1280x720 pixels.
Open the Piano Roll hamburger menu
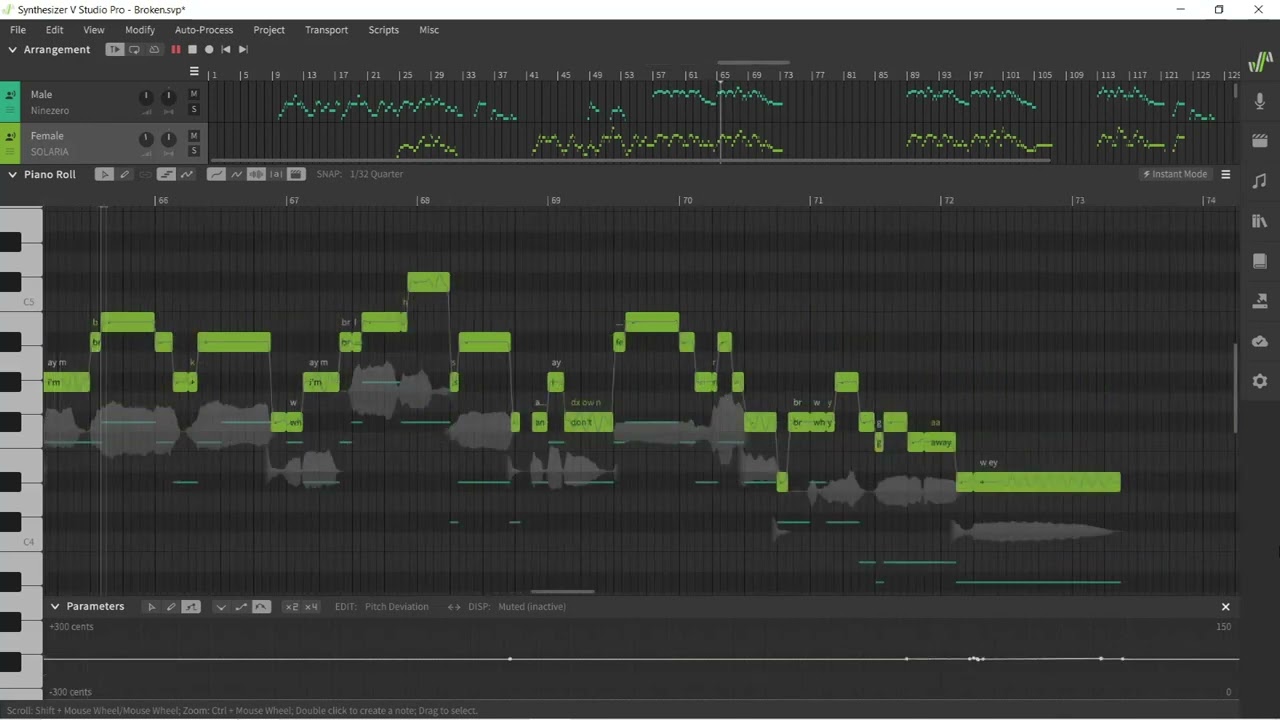click(1225, 174)
